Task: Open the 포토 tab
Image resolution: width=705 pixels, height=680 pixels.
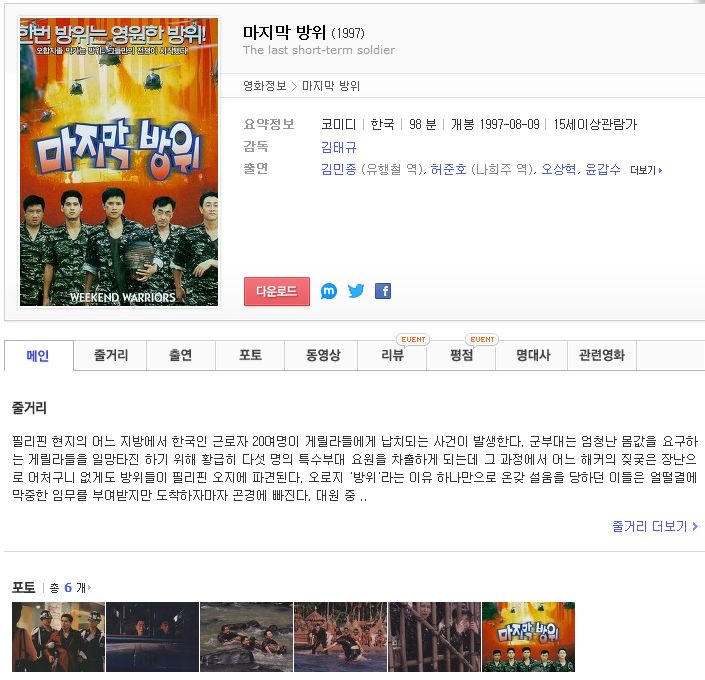Action: [250, 355]
